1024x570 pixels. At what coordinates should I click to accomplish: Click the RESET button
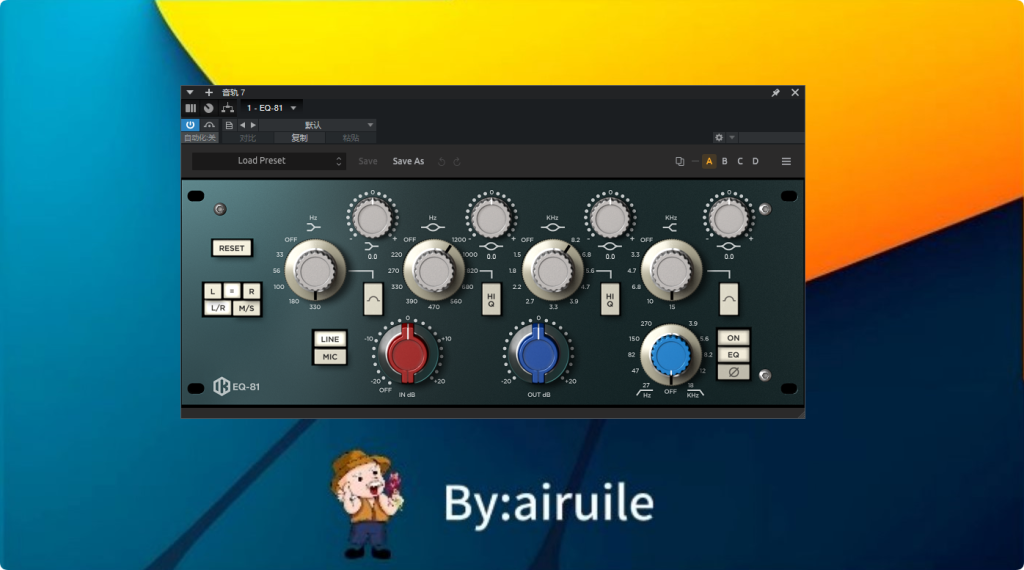(x=232, y=248)
